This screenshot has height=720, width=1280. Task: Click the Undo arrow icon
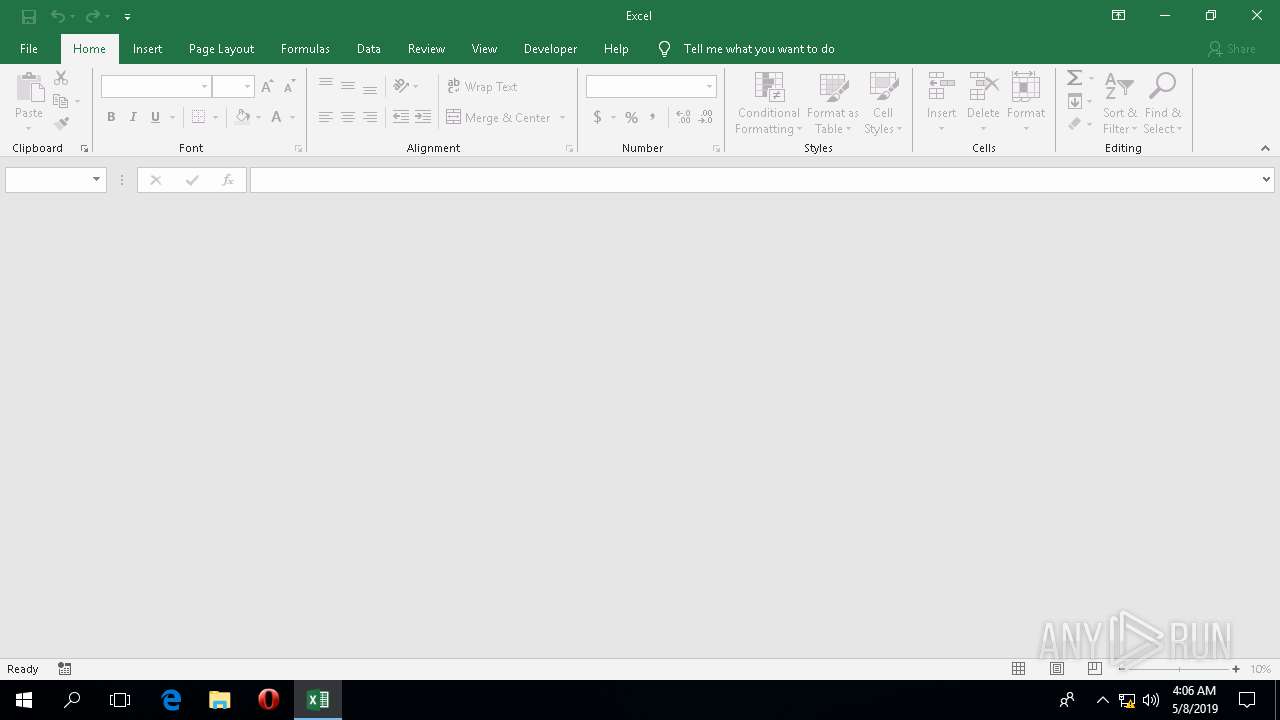pos(58,16)
